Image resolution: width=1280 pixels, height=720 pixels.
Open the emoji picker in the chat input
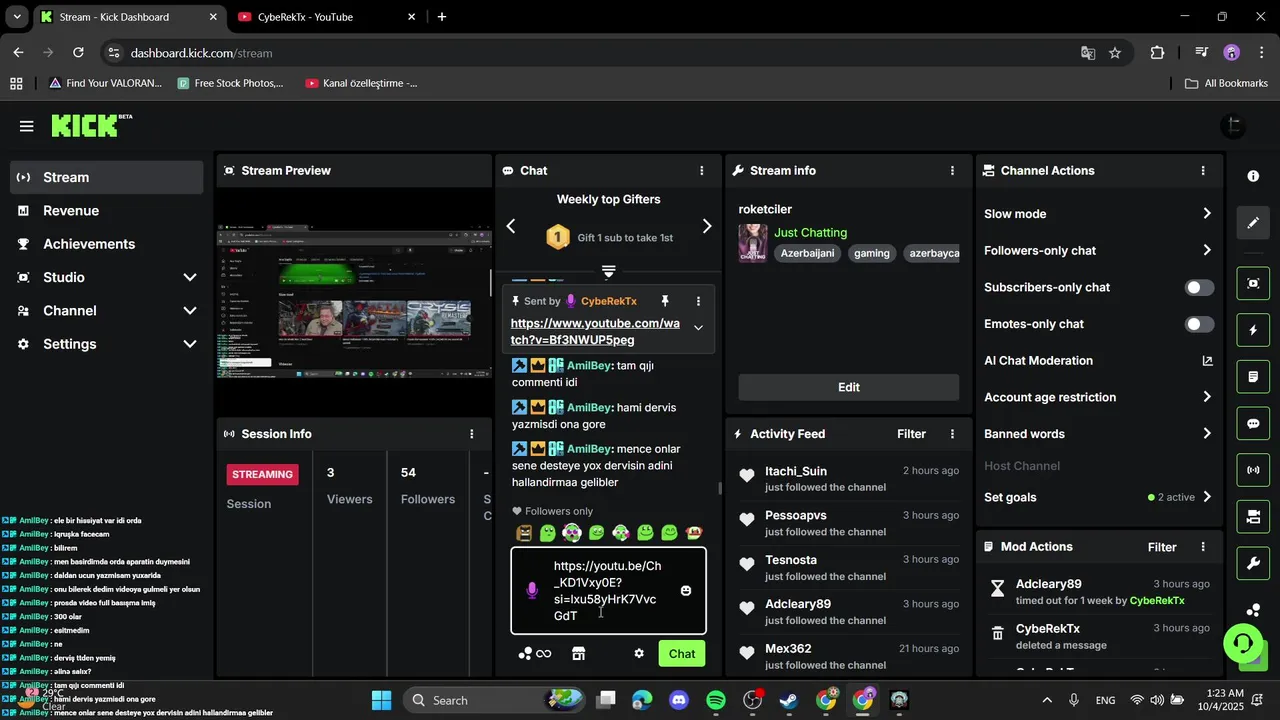pos(686,591)
